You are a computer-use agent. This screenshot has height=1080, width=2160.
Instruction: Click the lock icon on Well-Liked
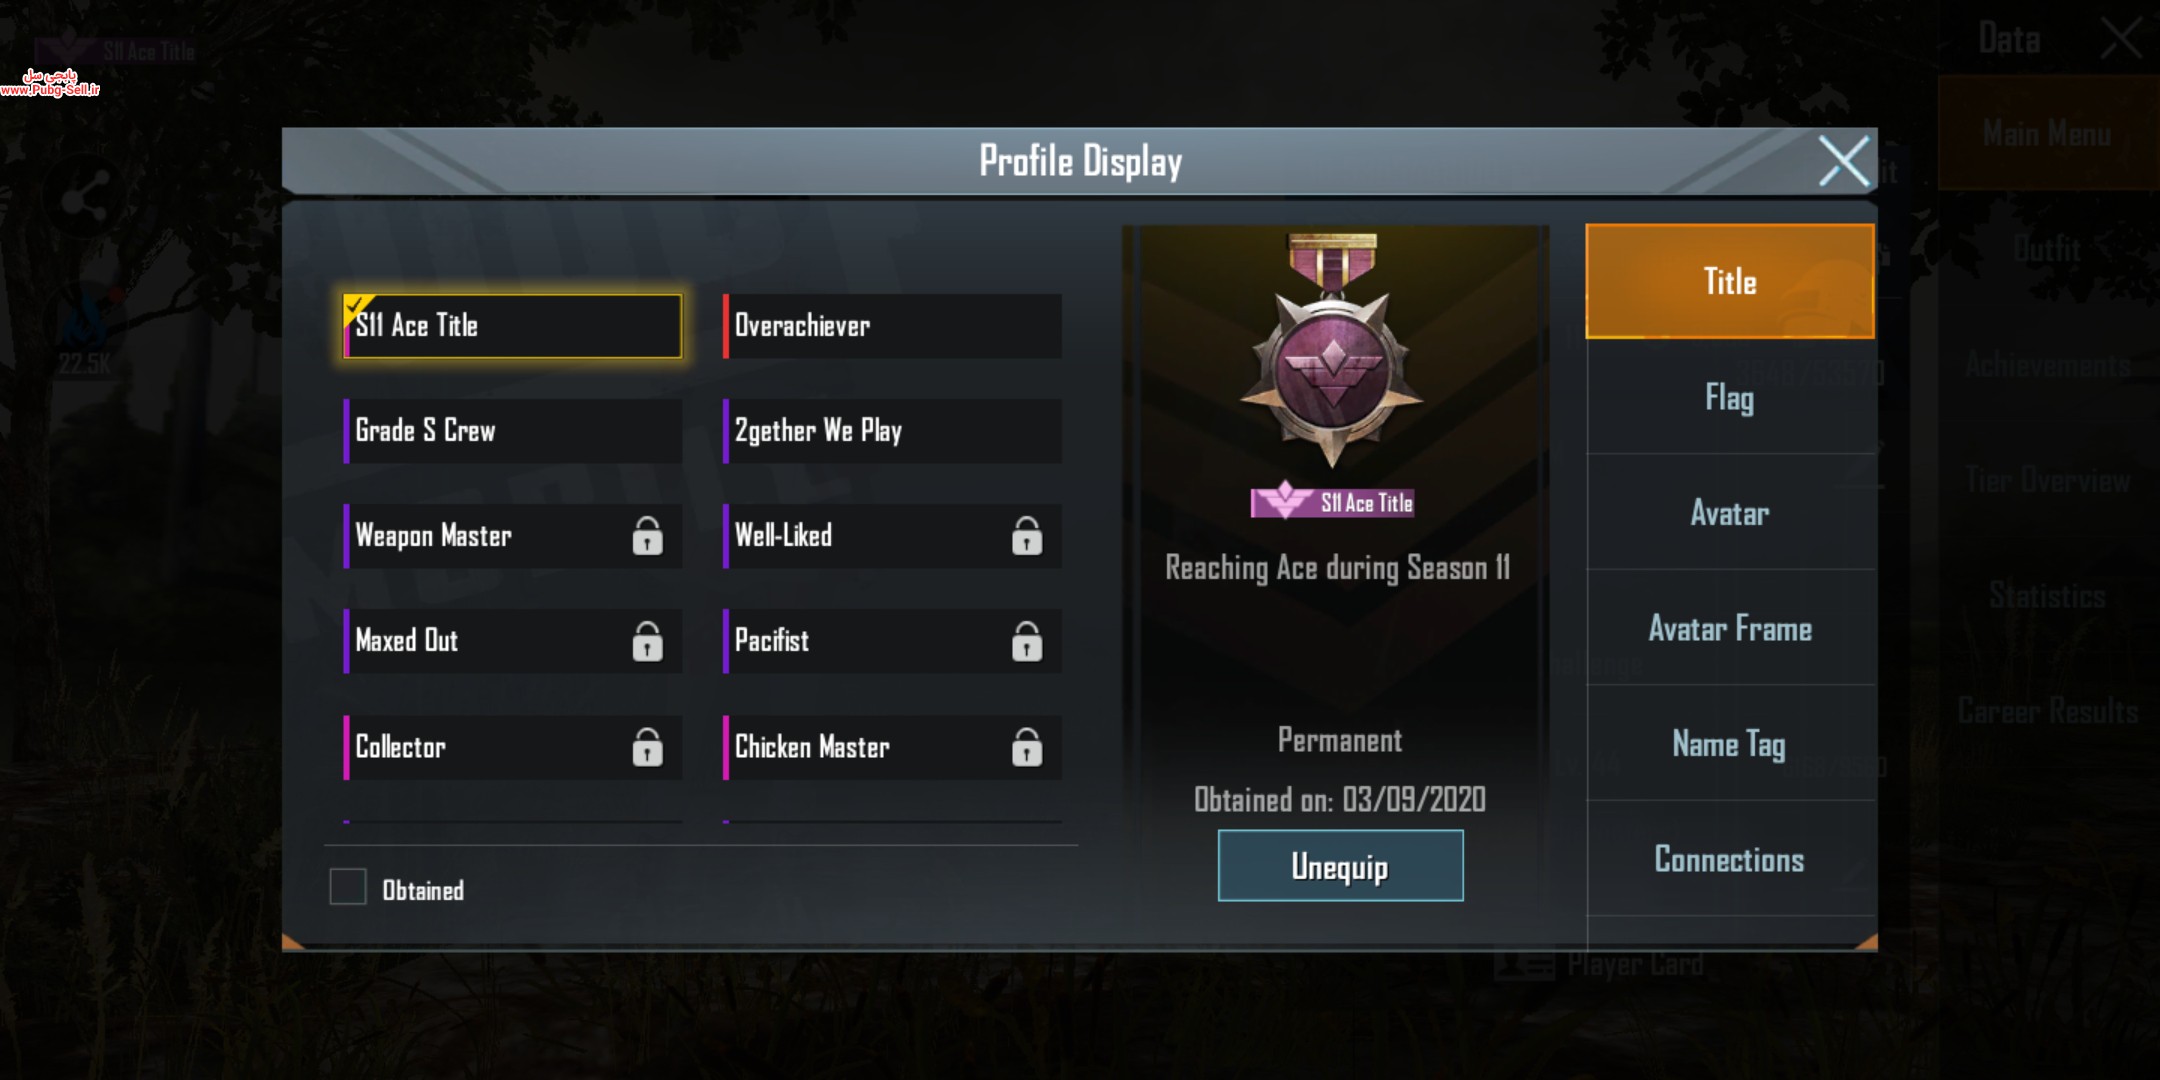tap(1027, 536)
